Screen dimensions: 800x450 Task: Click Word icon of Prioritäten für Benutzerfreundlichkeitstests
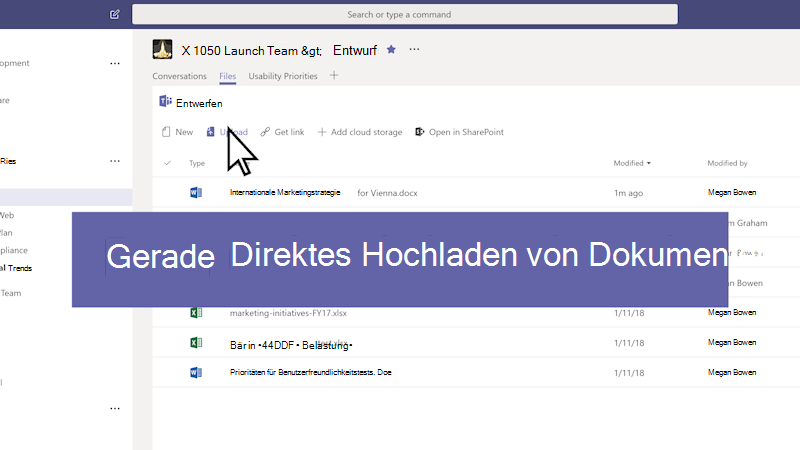click(x=196, y=372)
